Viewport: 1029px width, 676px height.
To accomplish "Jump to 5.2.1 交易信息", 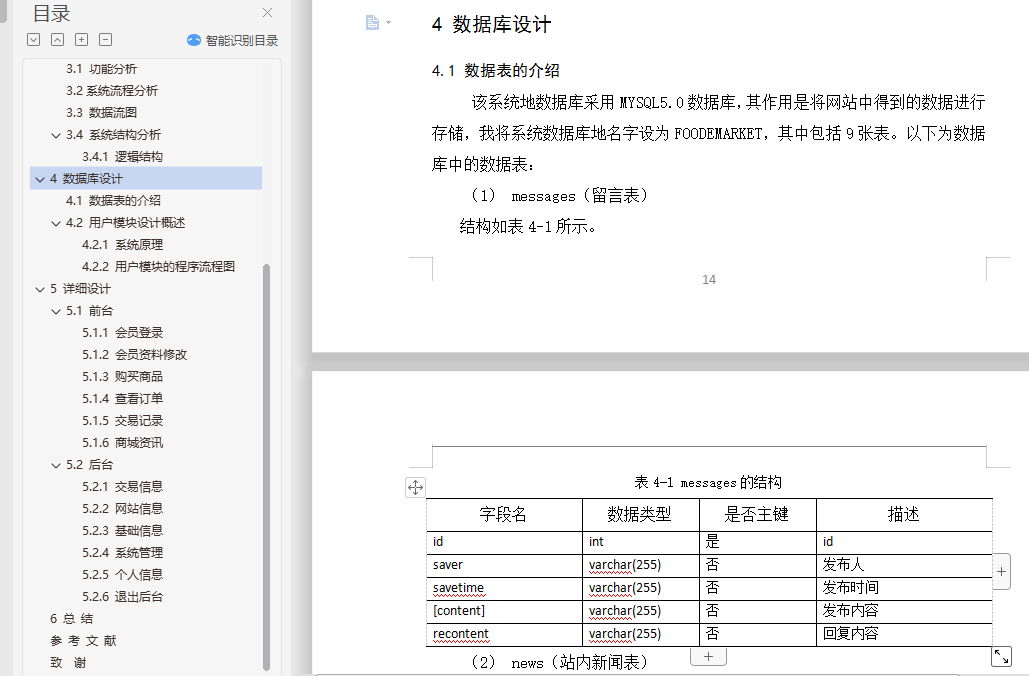I will point(122,486).
